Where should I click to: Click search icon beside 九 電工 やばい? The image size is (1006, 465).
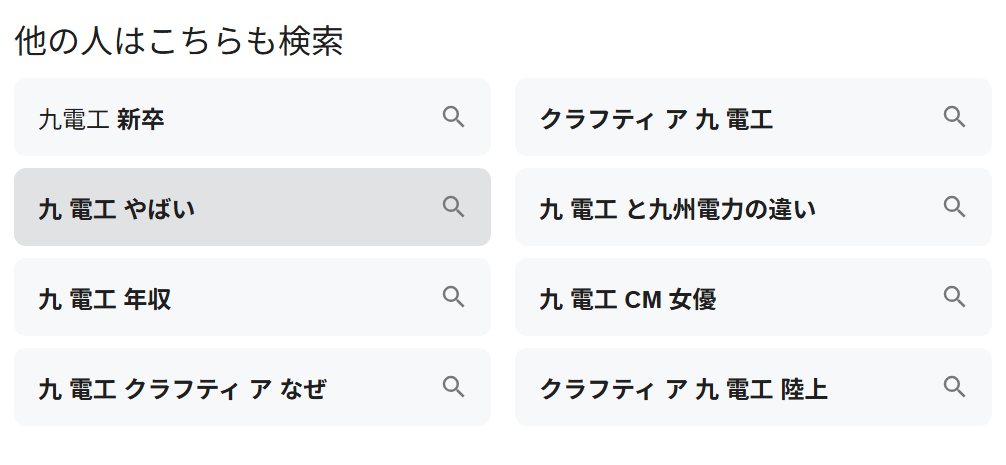click(453, 207)
